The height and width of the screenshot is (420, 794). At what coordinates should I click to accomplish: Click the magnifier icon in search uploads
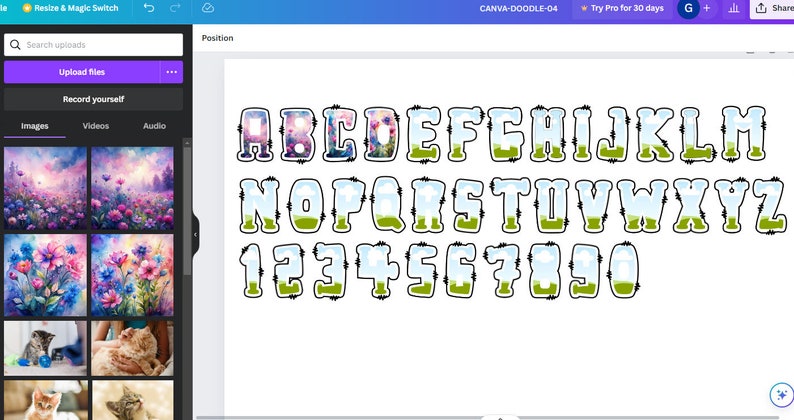click(x=15, y=45)
